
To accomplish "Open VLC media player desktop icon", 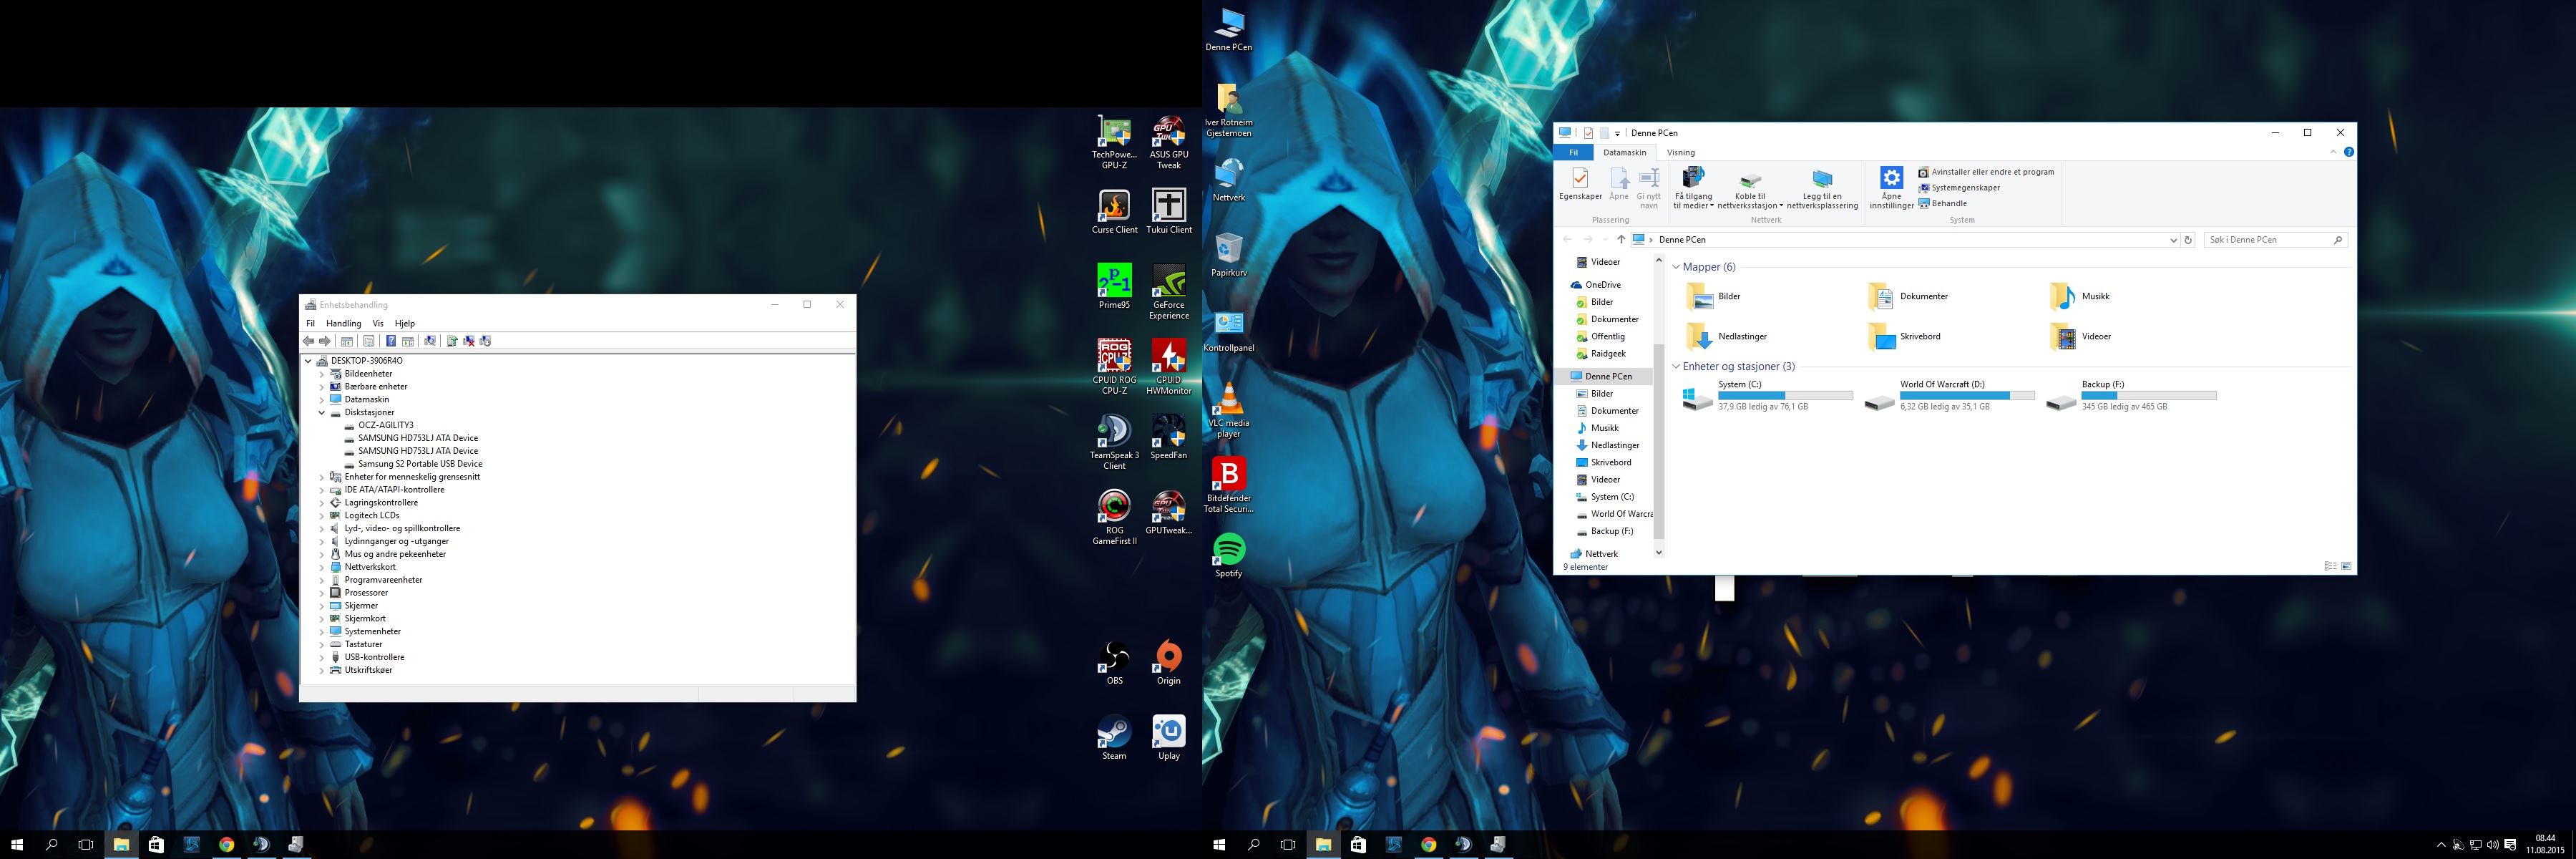I will [1229, 410].
